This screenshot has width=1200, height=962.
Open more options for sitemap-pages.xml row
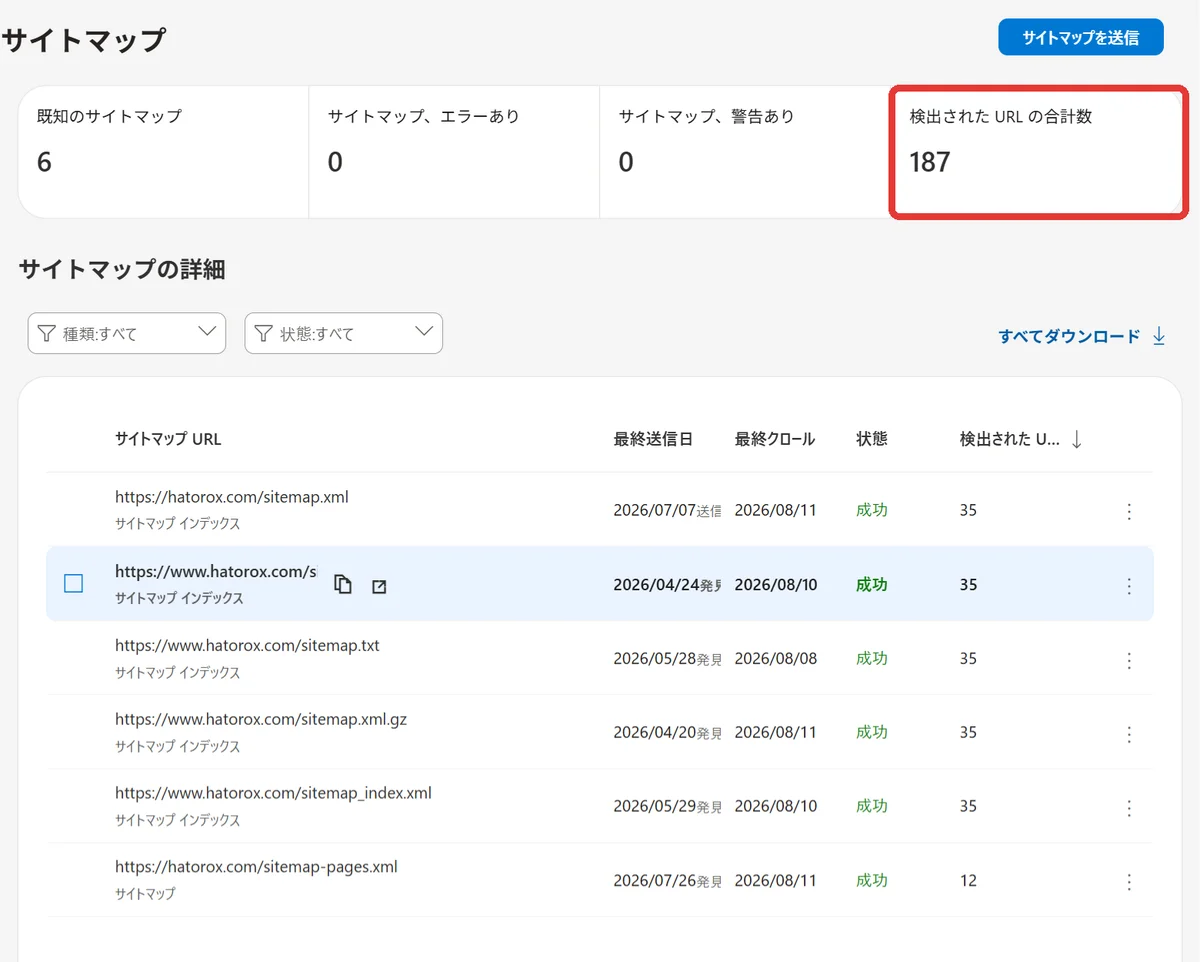point(1129,882)
